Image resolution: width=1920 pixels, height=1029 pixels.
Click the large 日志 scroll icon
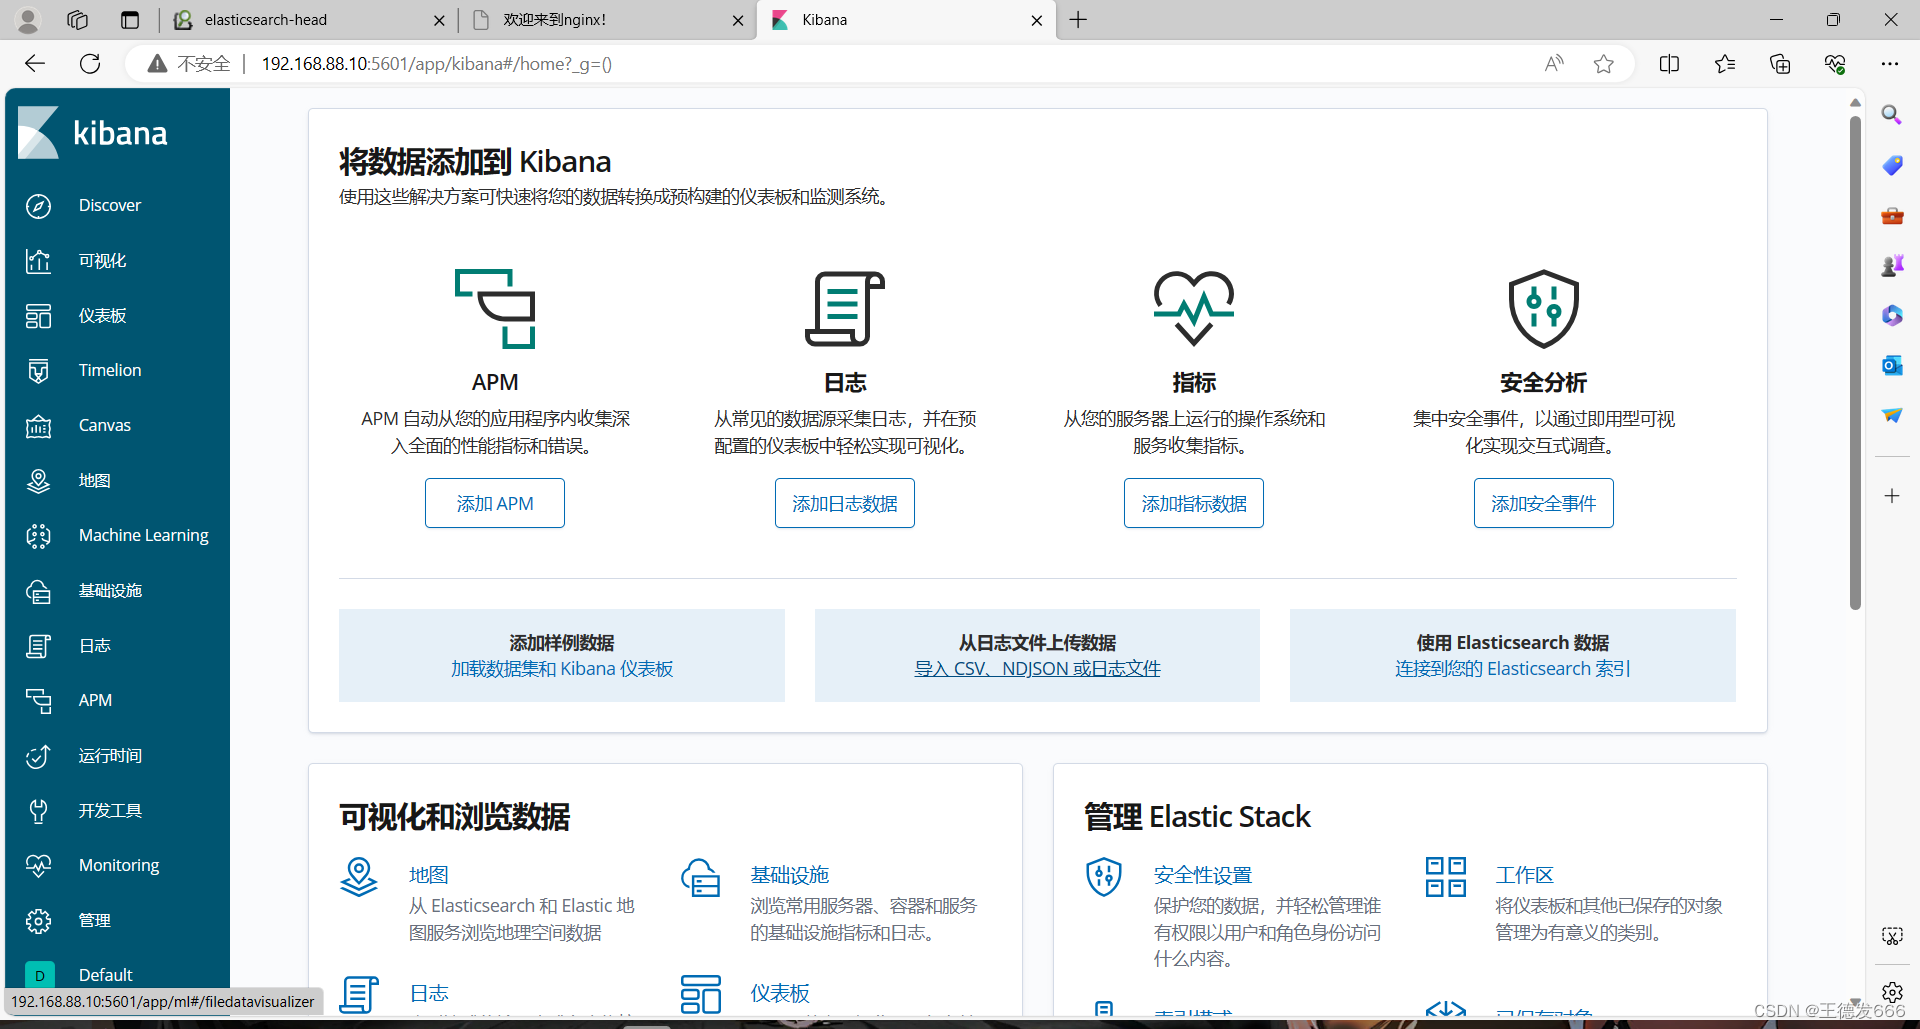[x=845, y=308]
